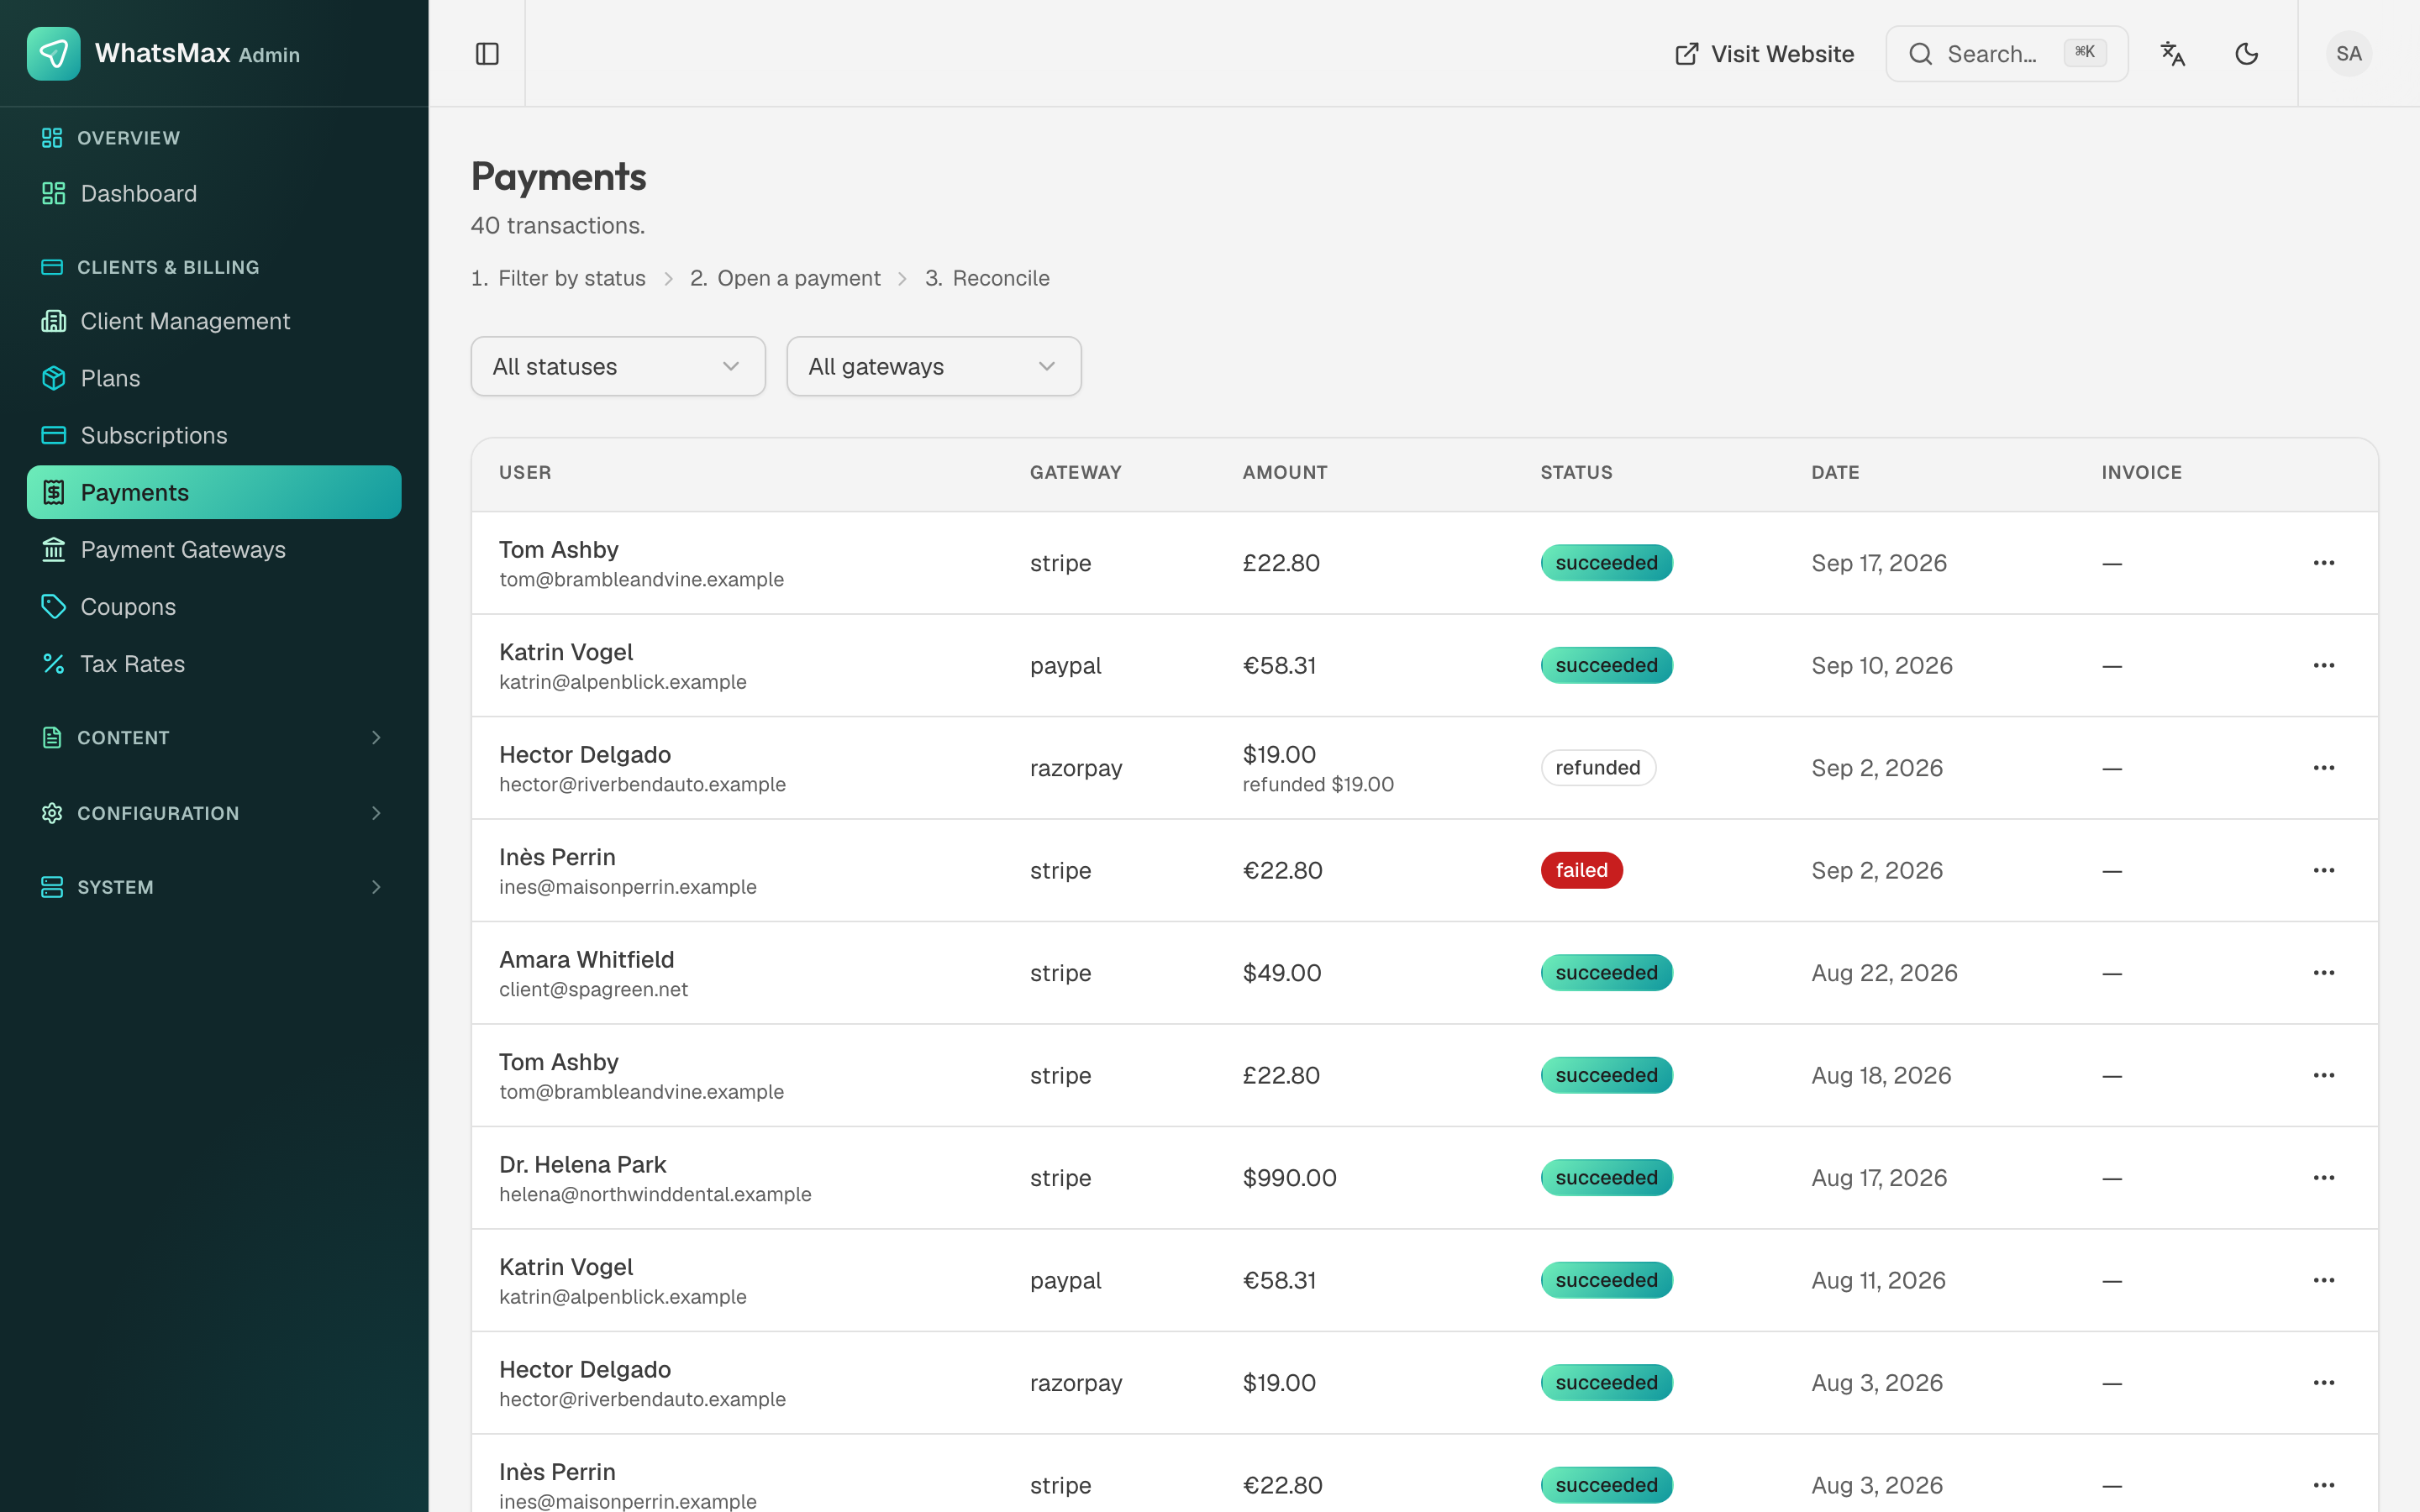This screenshot has width=2420, height=1512.
Task: Click the WhatsMax paper-plane logo icon
Action: 54,54
